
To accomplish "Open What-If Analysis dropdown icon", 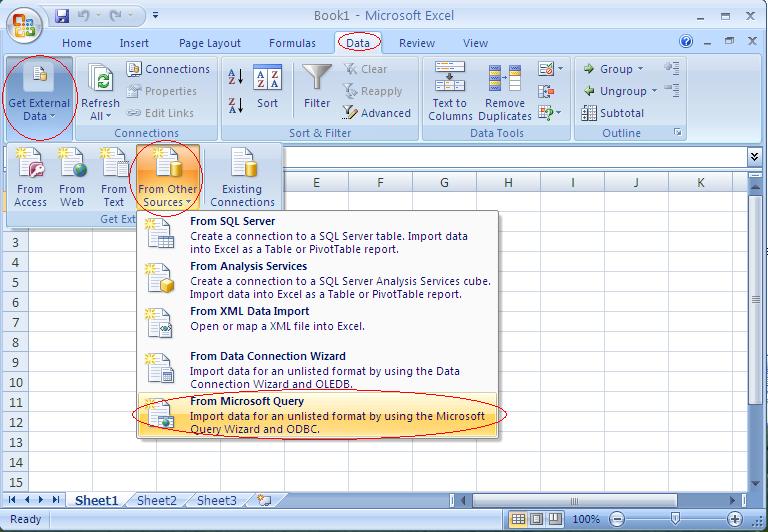I will 551,113.
